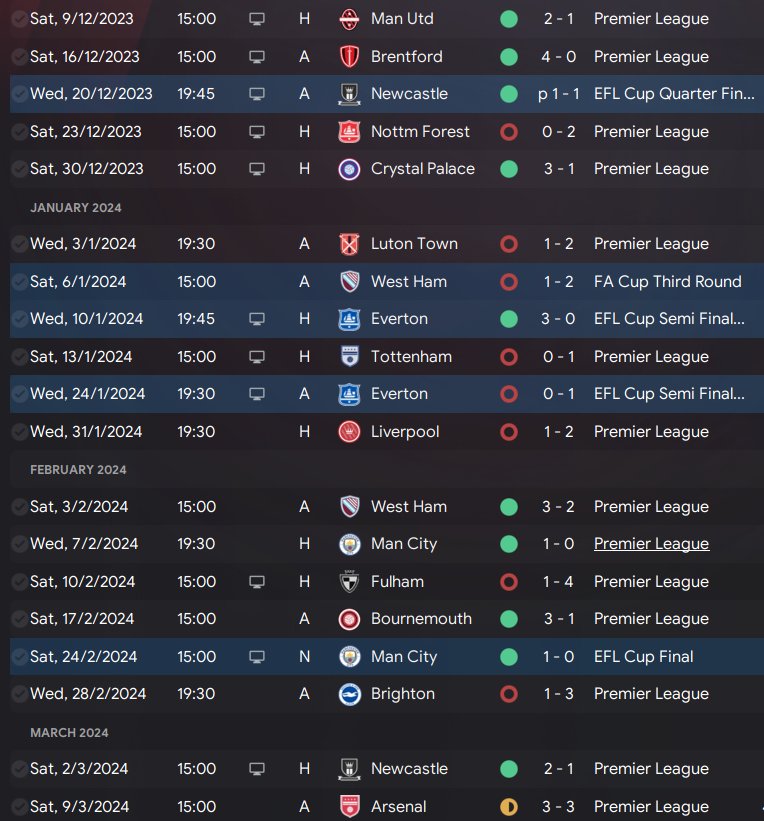Screen dimensions: 764x821
Task: Click the Crystal Palace club crest
Action: tap(349, 169)
